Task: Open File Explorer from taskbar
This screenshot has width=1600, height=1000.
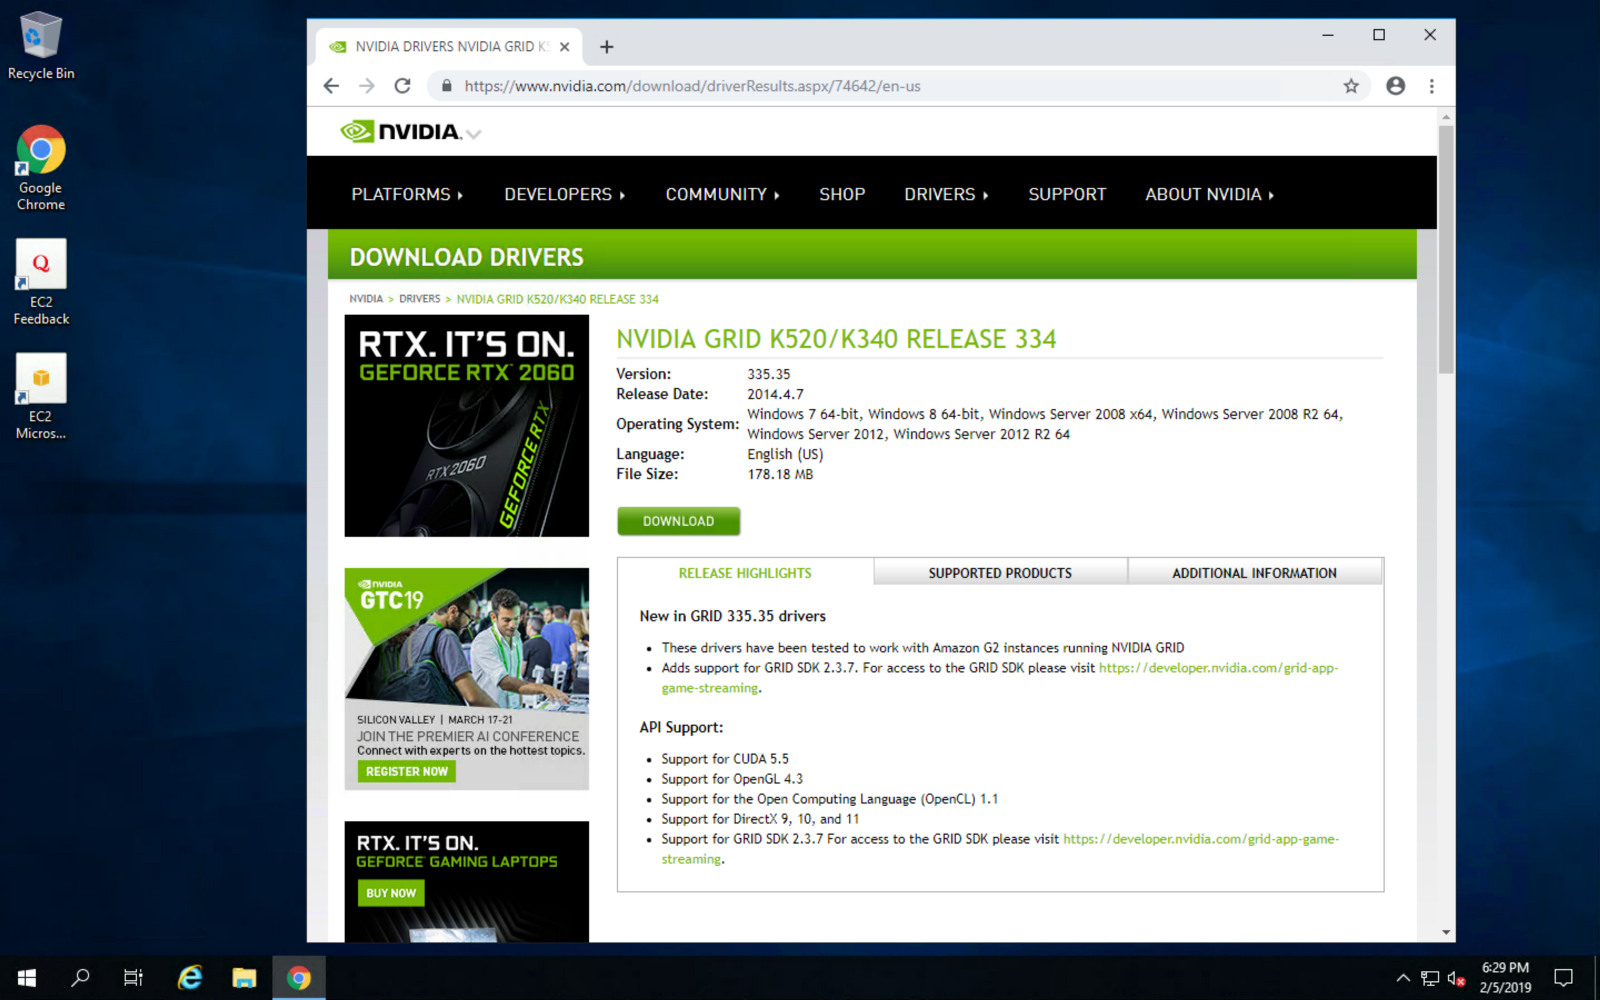Action: click(x=244, y=977)
